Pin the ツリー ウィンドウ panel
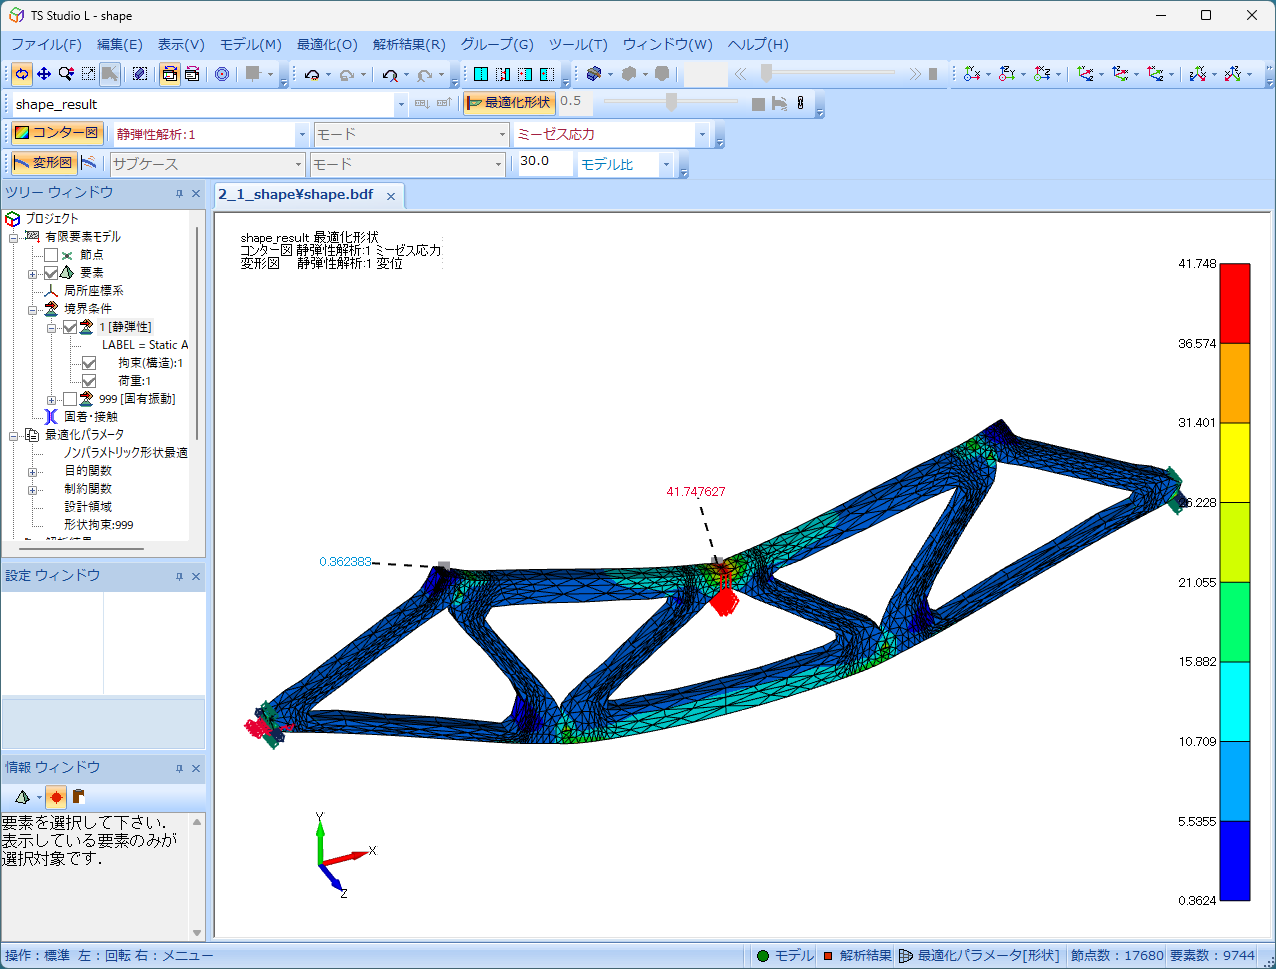 tap(179, 194)
